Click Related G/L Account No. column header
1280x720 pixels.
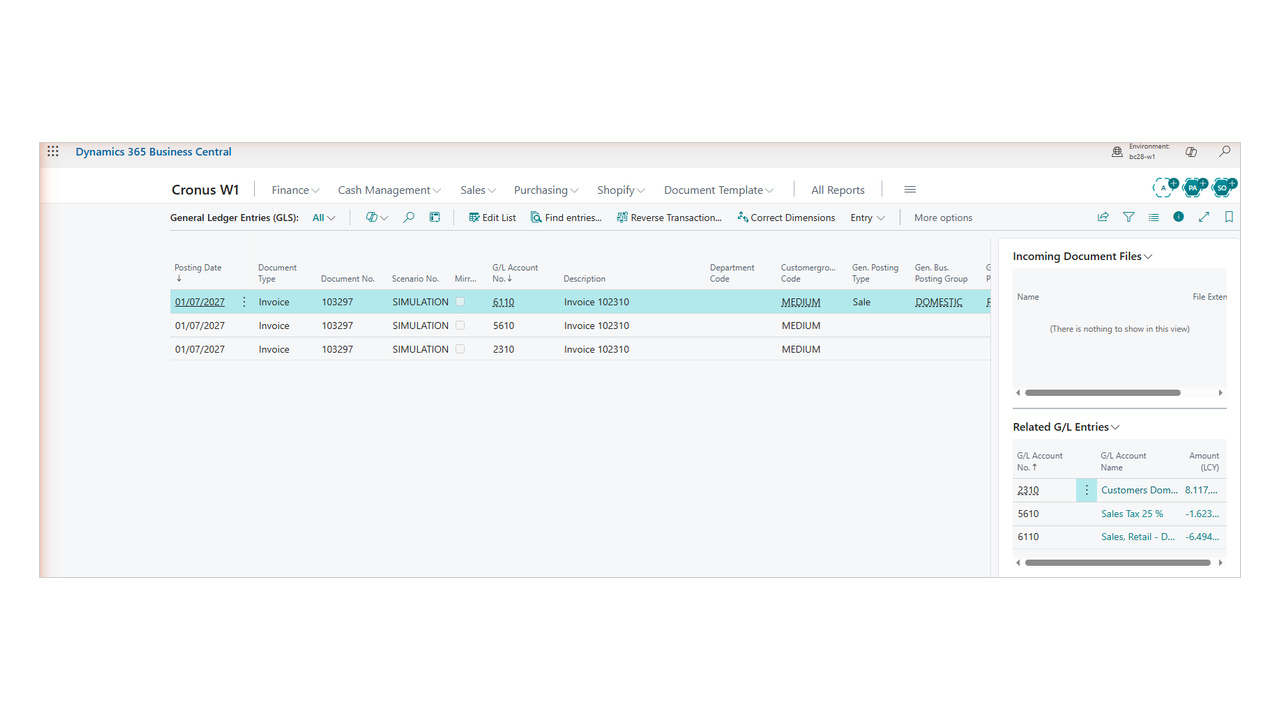pos(1040,461)
